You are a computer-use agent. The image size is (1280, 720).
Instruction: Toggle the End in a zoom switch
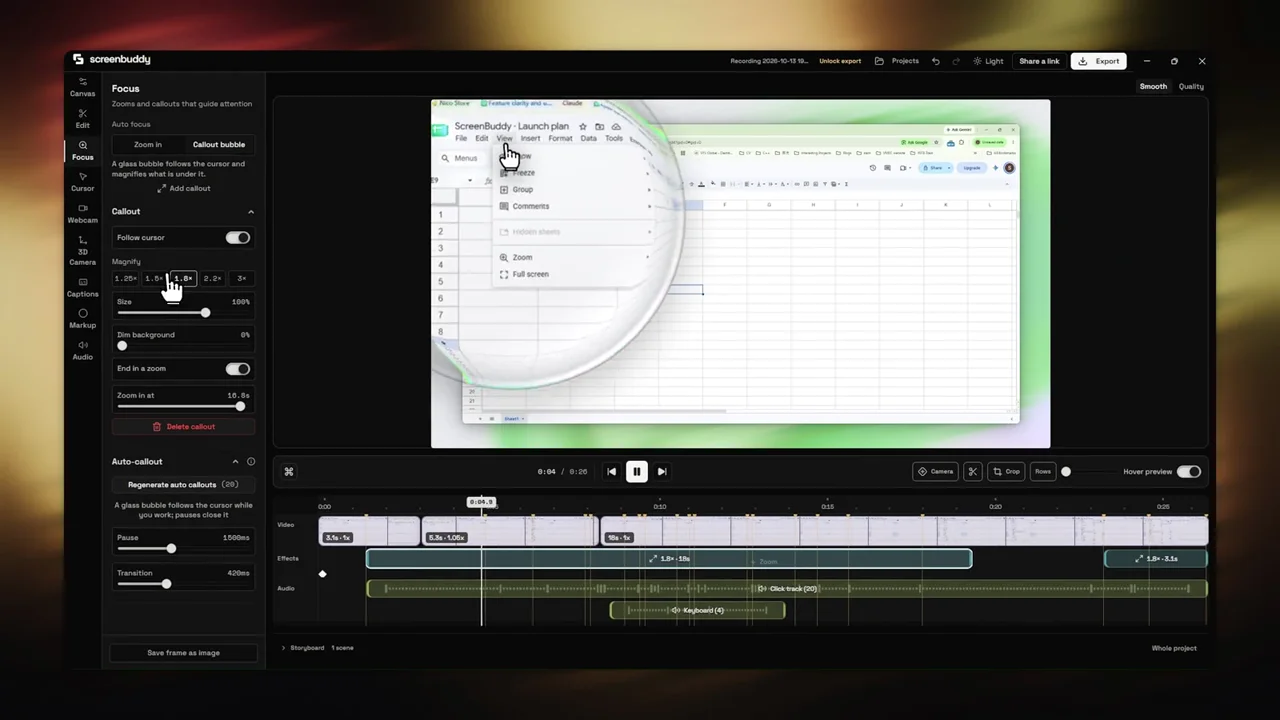point(238,369)
